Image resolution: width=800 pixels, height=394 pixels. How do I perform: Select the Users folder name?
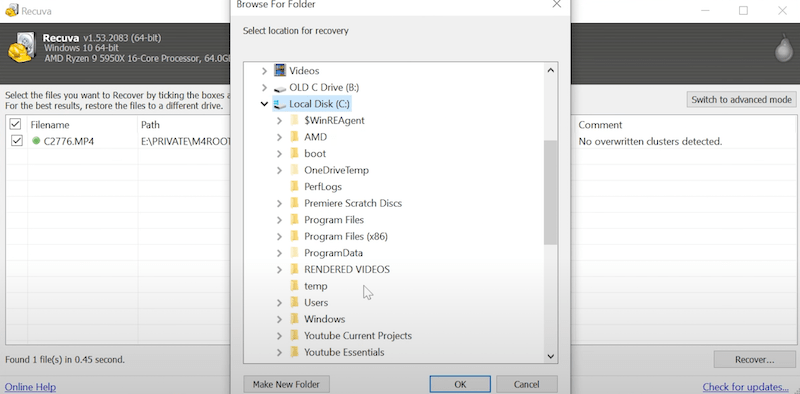pyautogui.click(x=316, y=302)
